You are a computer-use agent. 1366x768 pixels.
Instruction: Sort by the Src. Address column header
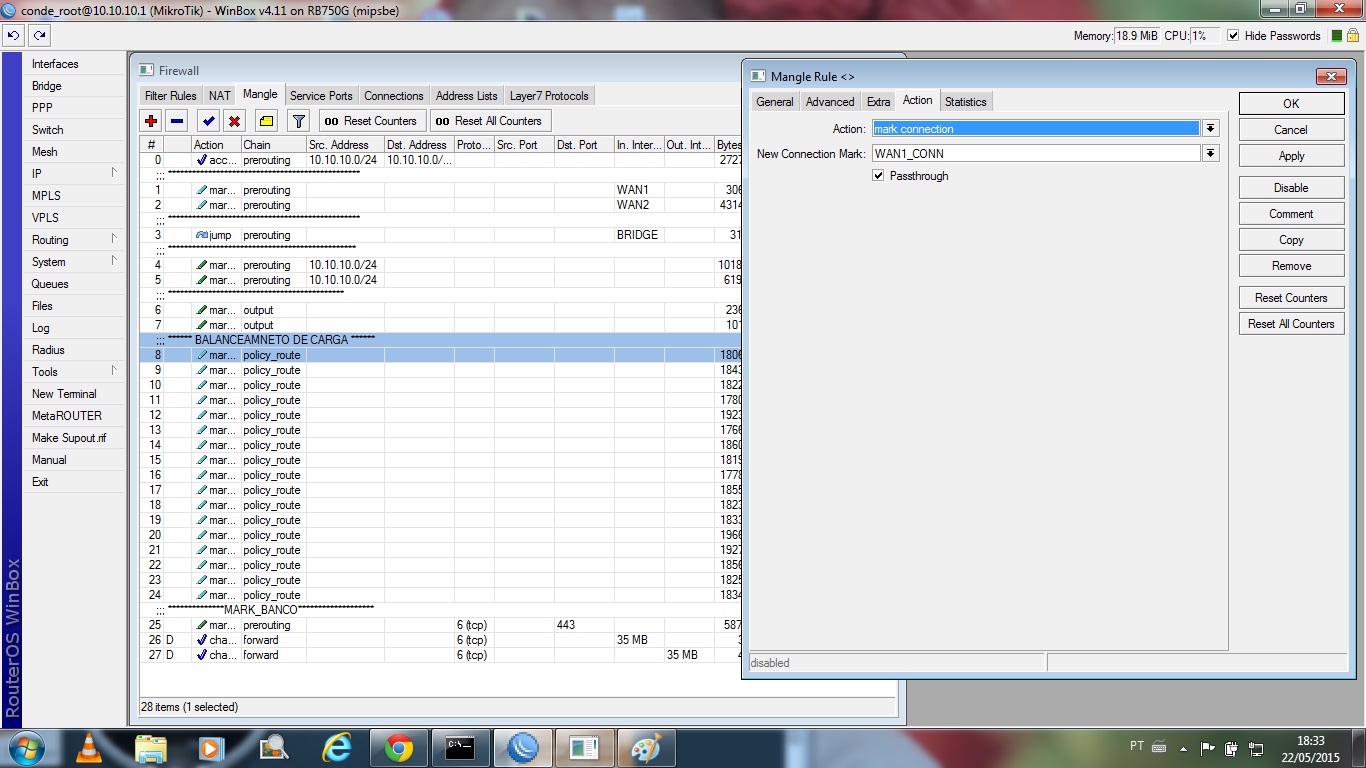[345, 145]
